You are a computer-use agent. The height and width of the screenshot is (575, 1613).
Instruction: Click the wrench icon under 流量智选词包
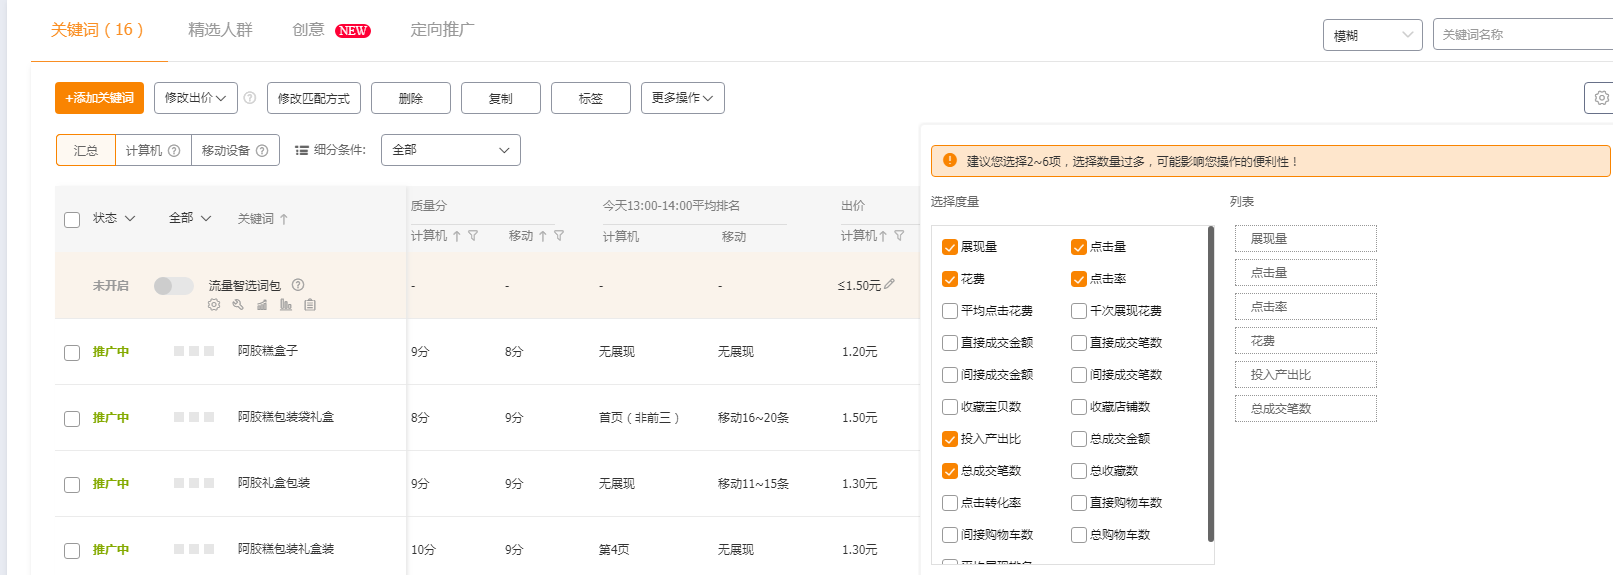[238, 305]
